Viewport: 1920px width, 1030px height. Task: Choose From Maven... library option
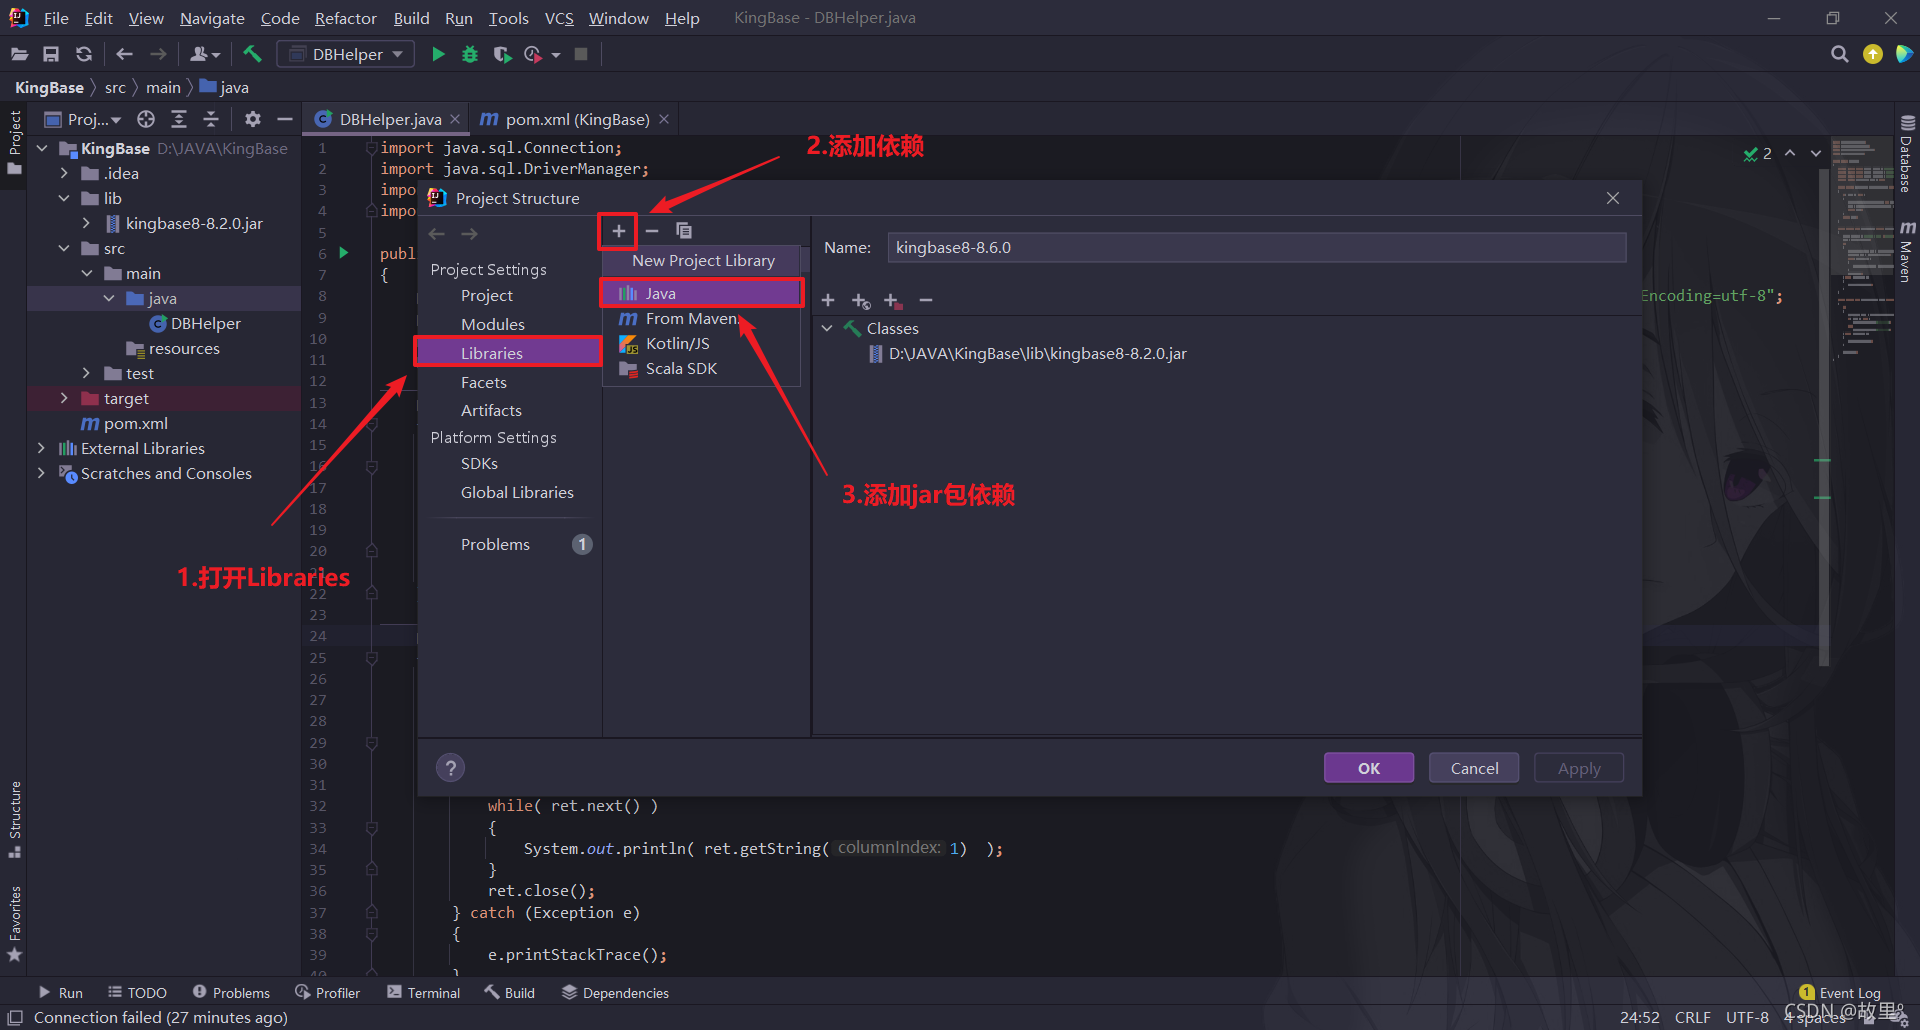point(702,318)
